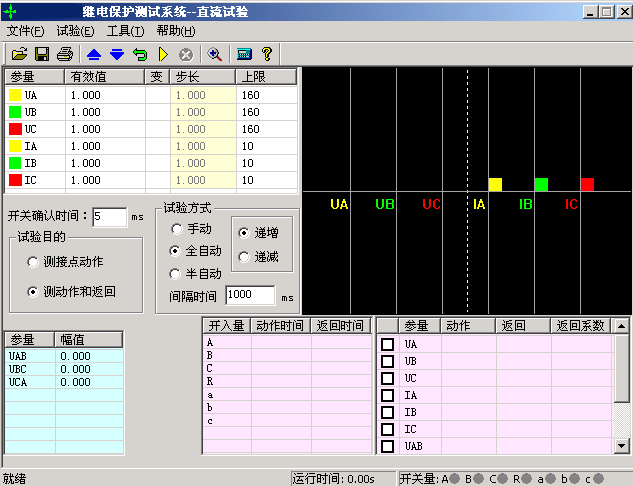
Task: Click the results table scrollbar down arrow
Action: pyautogui.click(x=623, y=446)
